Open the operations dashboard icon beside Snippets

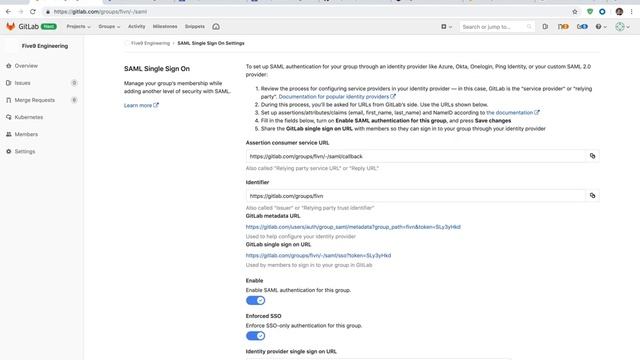coord(216,27)
